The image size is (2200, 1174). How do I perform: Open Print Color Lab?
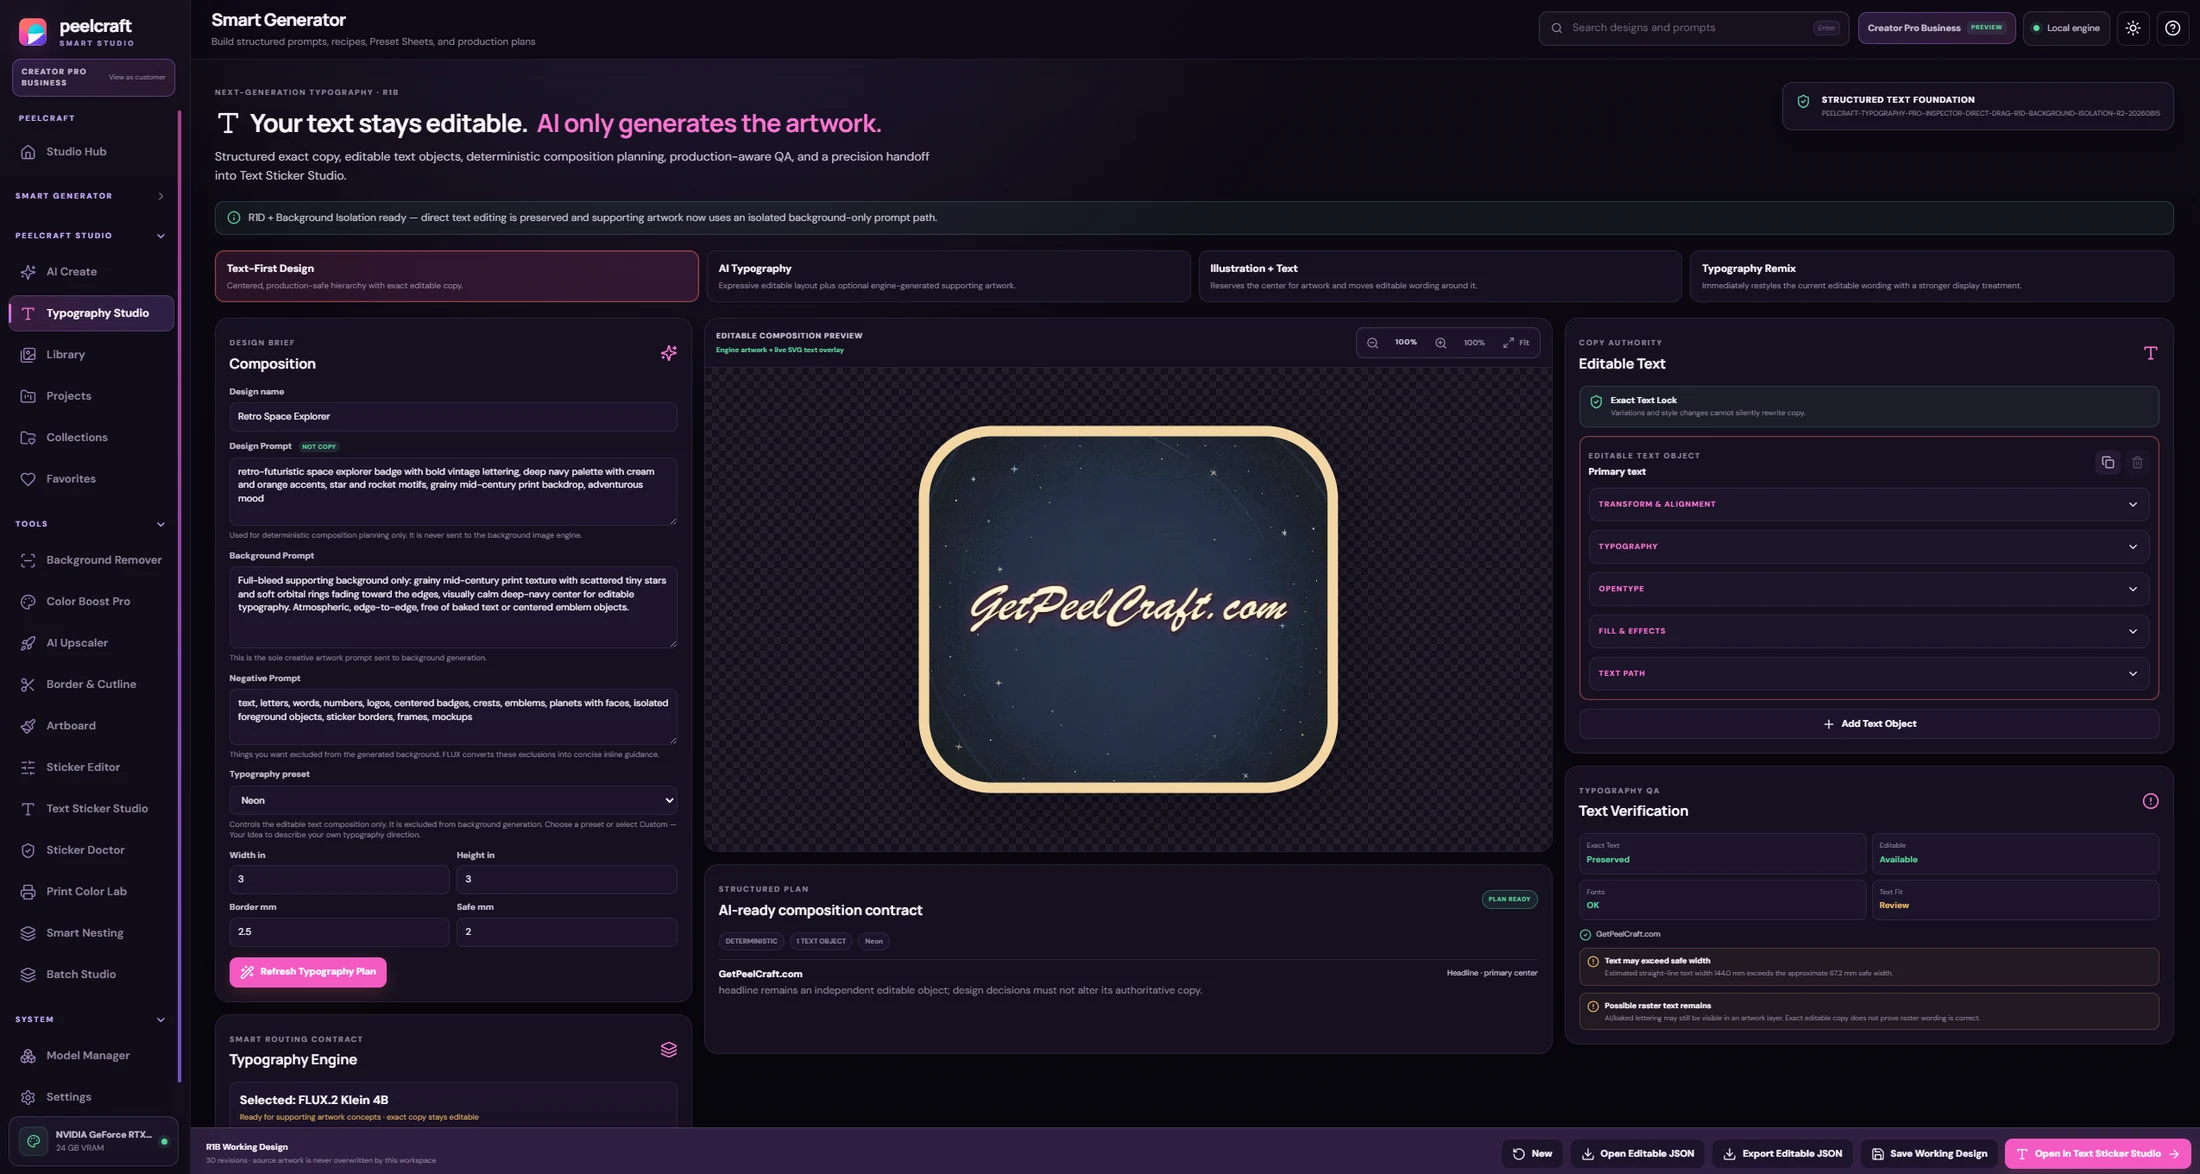point(91,892)
